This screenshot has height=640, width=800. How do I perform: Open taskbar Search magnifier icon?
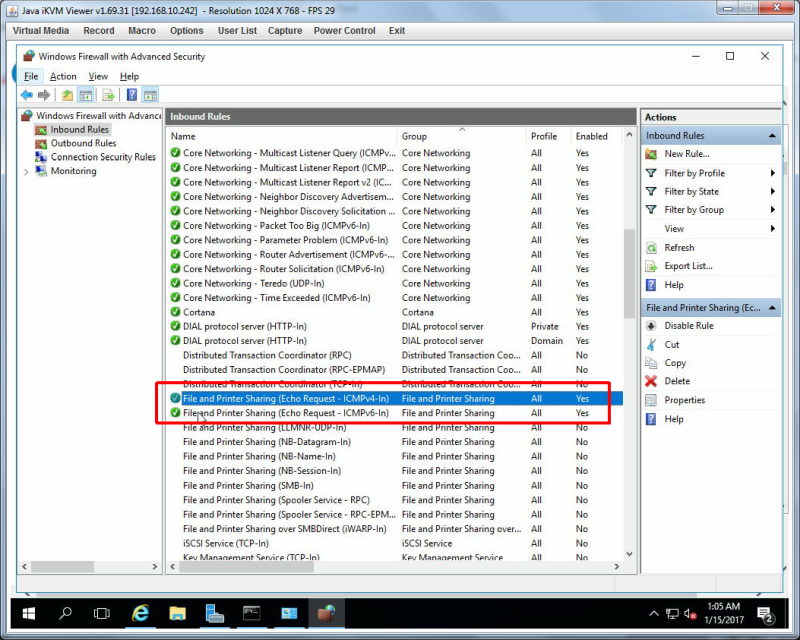[x=65, y=613]
